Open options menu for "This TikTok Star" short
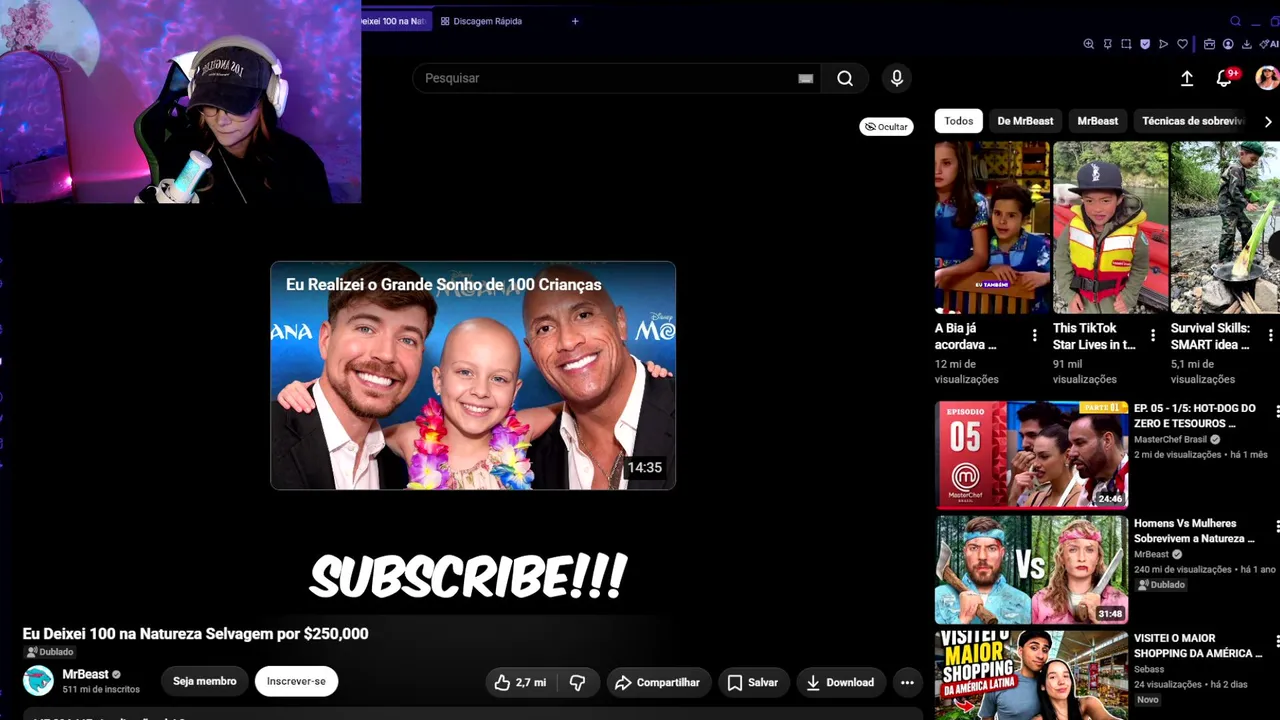Screen dimensions: 1280x720 (1152, 336)
